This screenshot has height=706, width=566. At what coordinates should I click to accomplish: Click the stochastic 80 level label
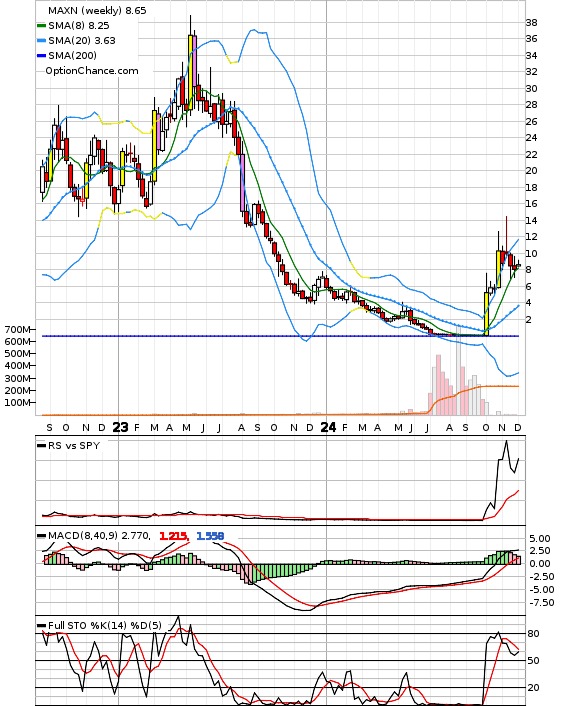(x=533, y=634)
